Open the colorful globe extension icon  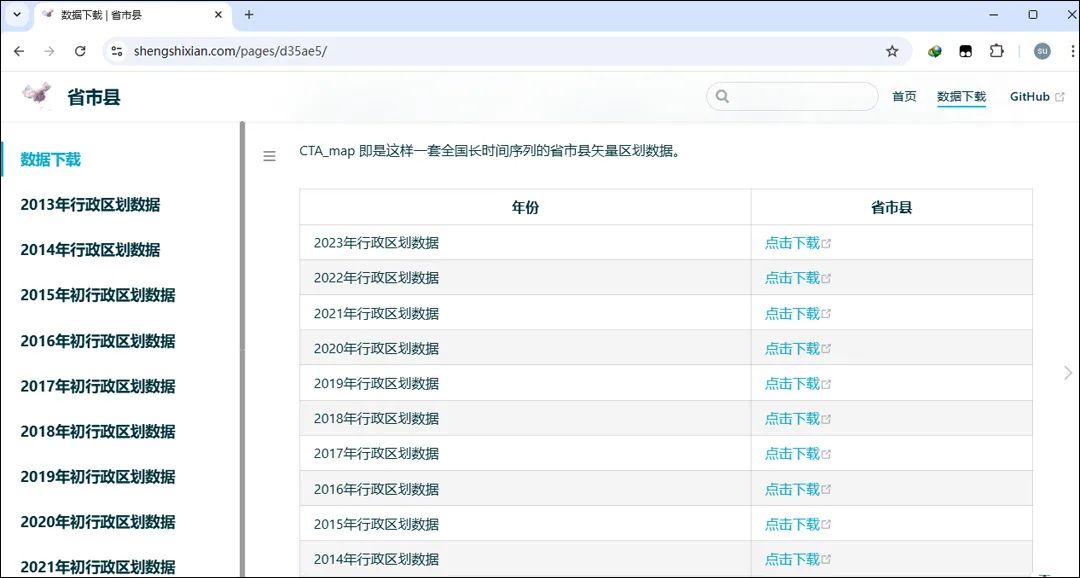coord(935,51)
